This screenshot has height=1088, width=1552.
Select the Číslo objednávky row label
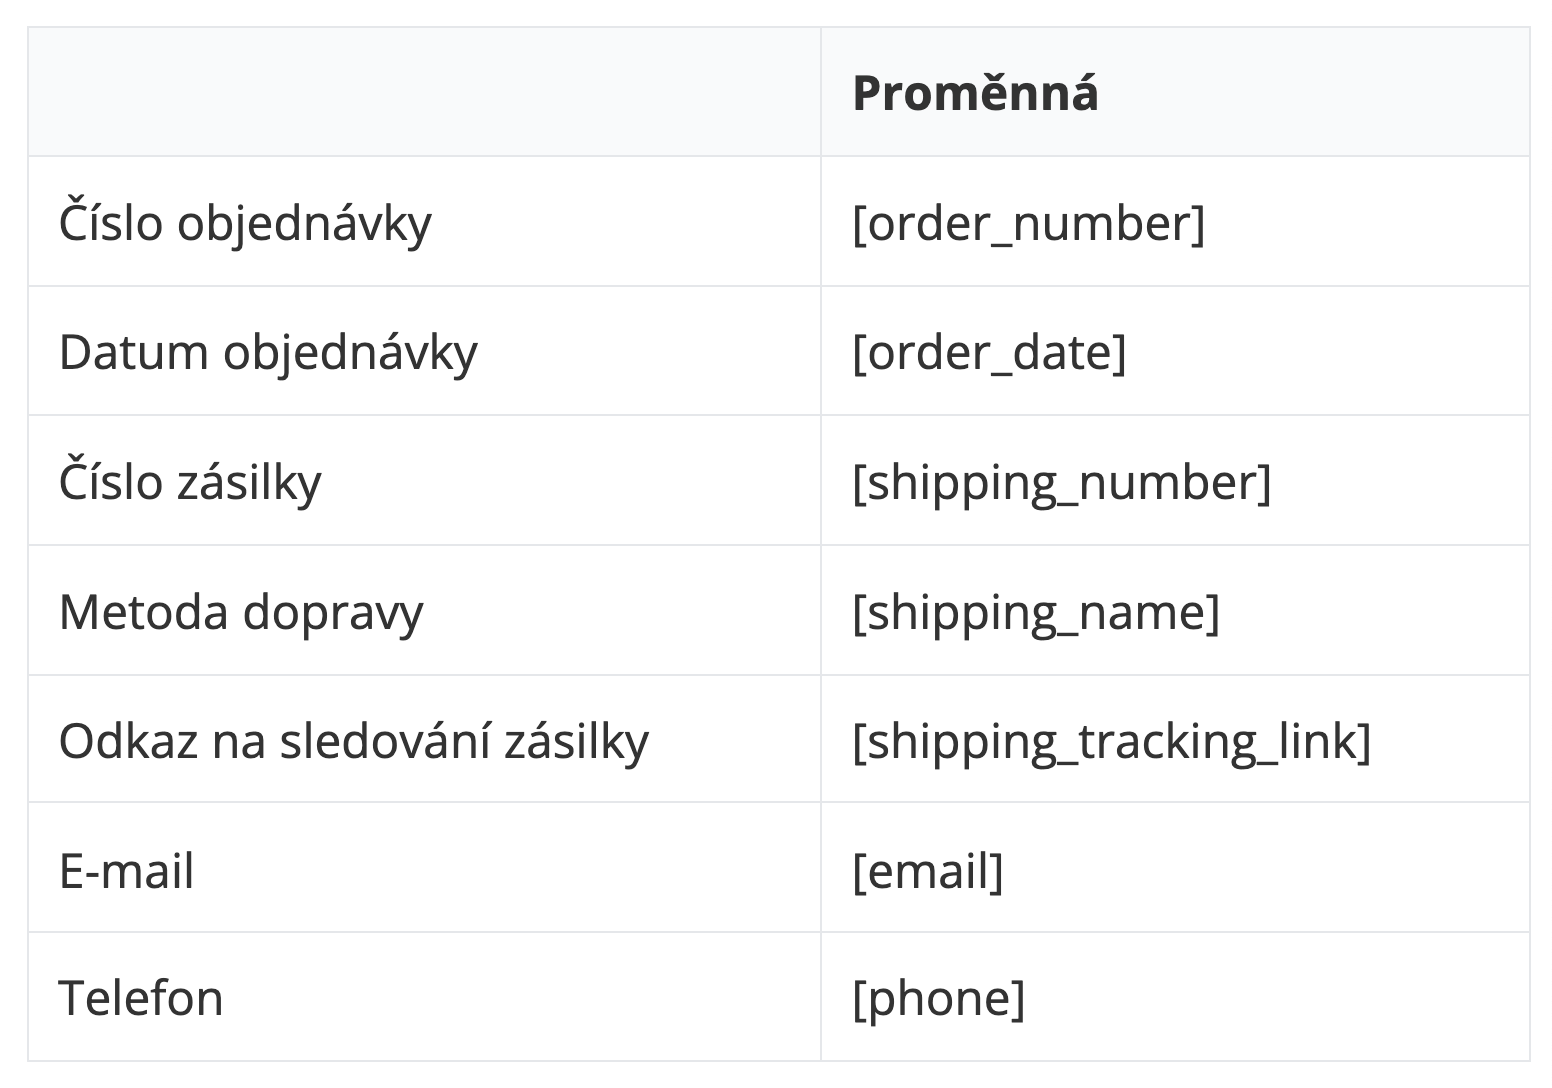click(245, 223)
